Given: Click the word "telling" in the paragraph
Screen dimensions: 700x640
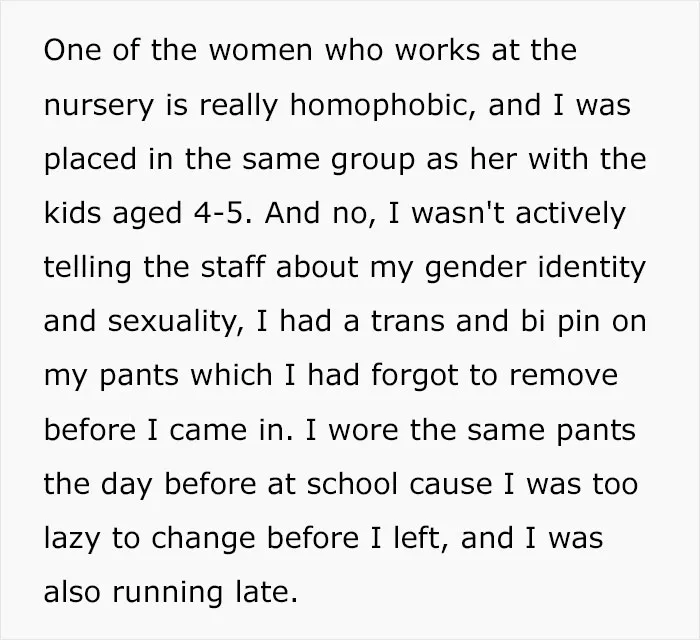Looking at the screenshot, I should [x=88, y=269].
